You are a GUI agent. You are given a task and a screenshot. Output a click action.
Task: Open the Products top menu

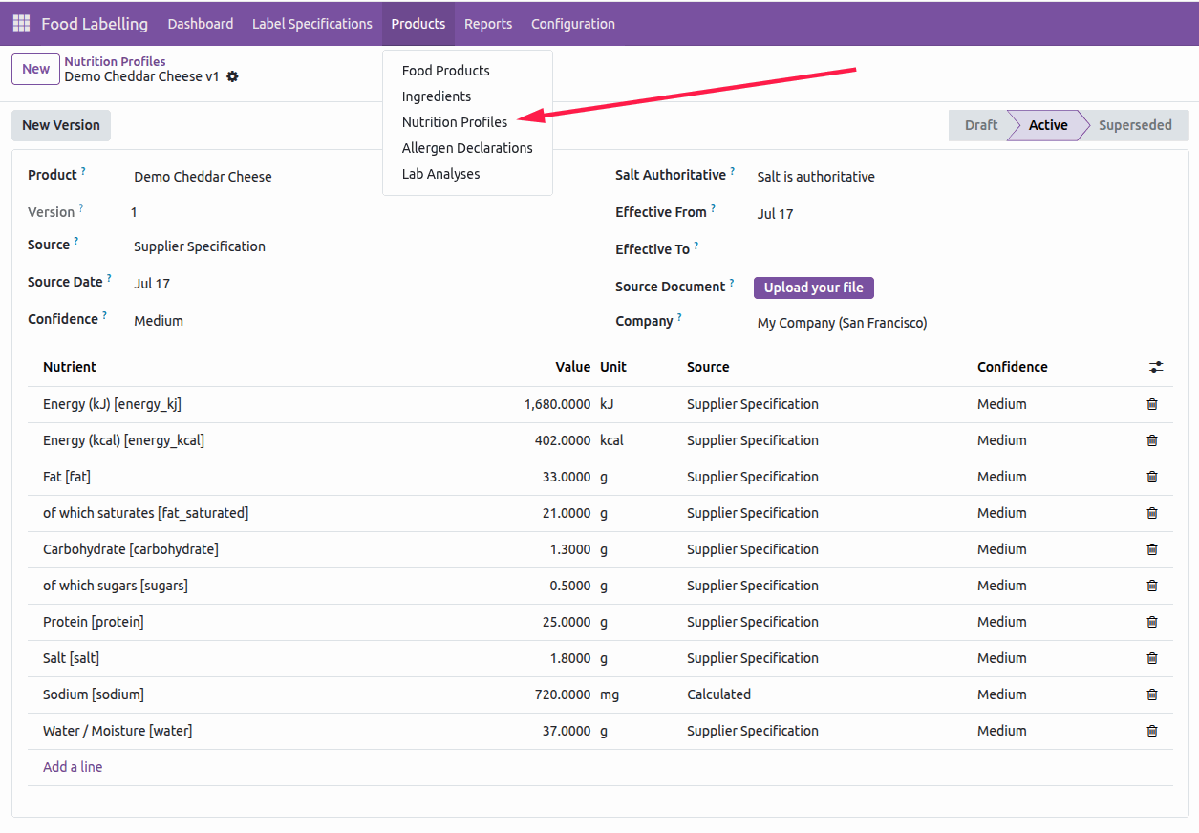tap(418, 24)
